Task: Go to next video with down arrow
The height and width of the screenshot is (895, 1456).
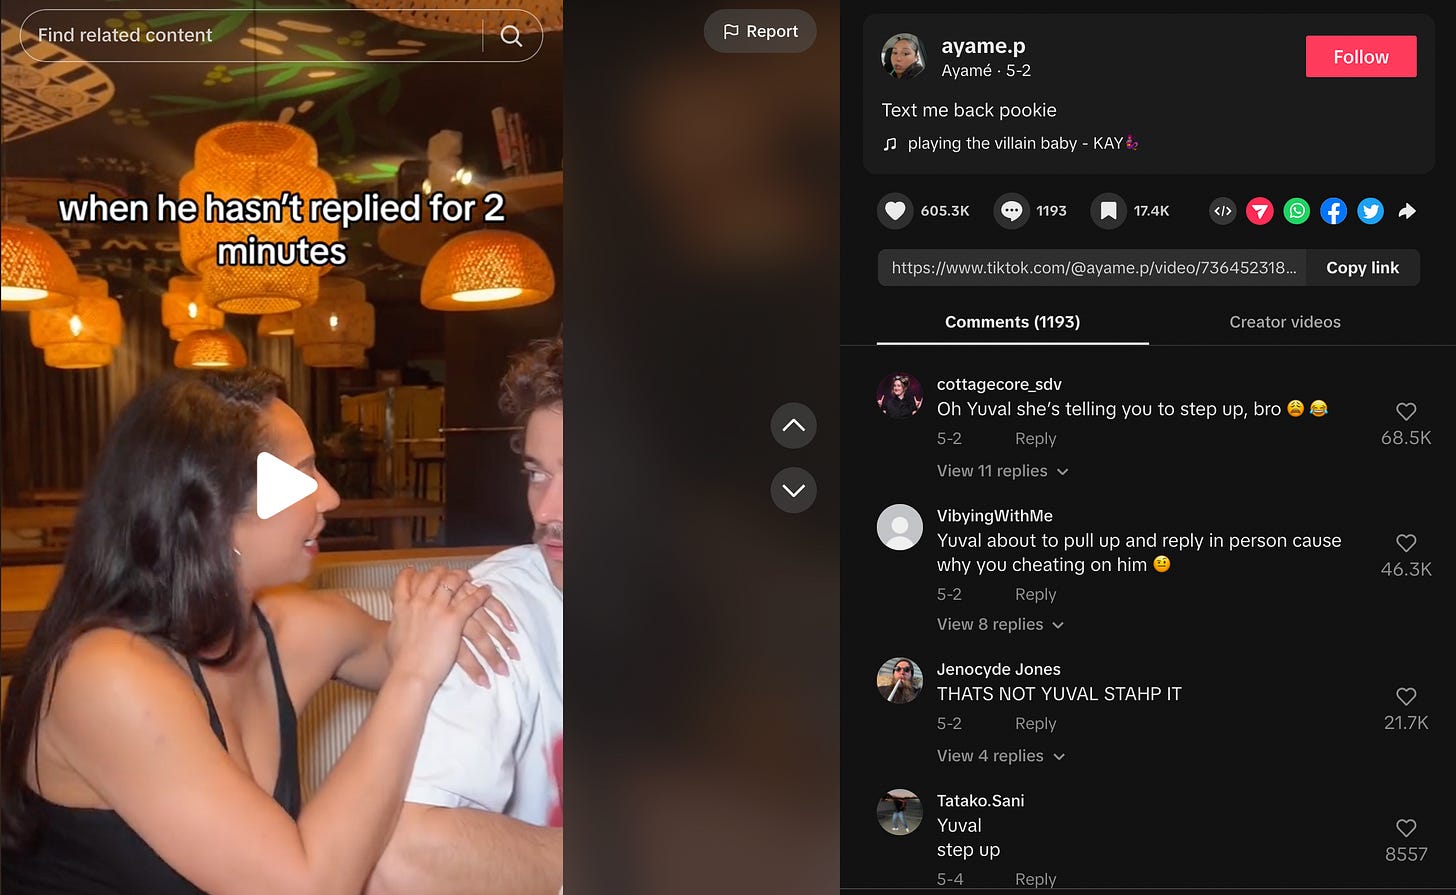Action: (x=794, y=490)
